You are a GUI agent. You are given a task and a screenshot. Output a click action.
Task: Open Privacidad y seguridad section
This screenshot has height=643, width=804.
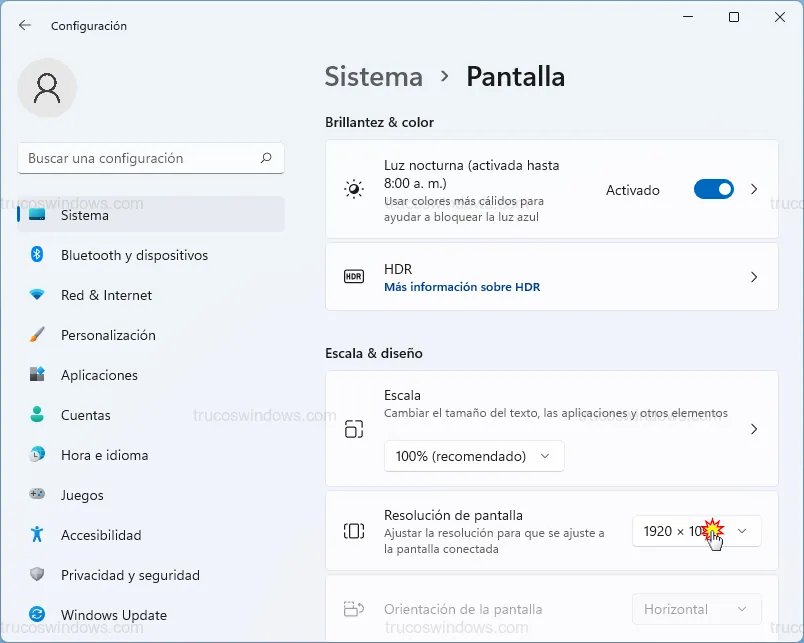(130, 575)
